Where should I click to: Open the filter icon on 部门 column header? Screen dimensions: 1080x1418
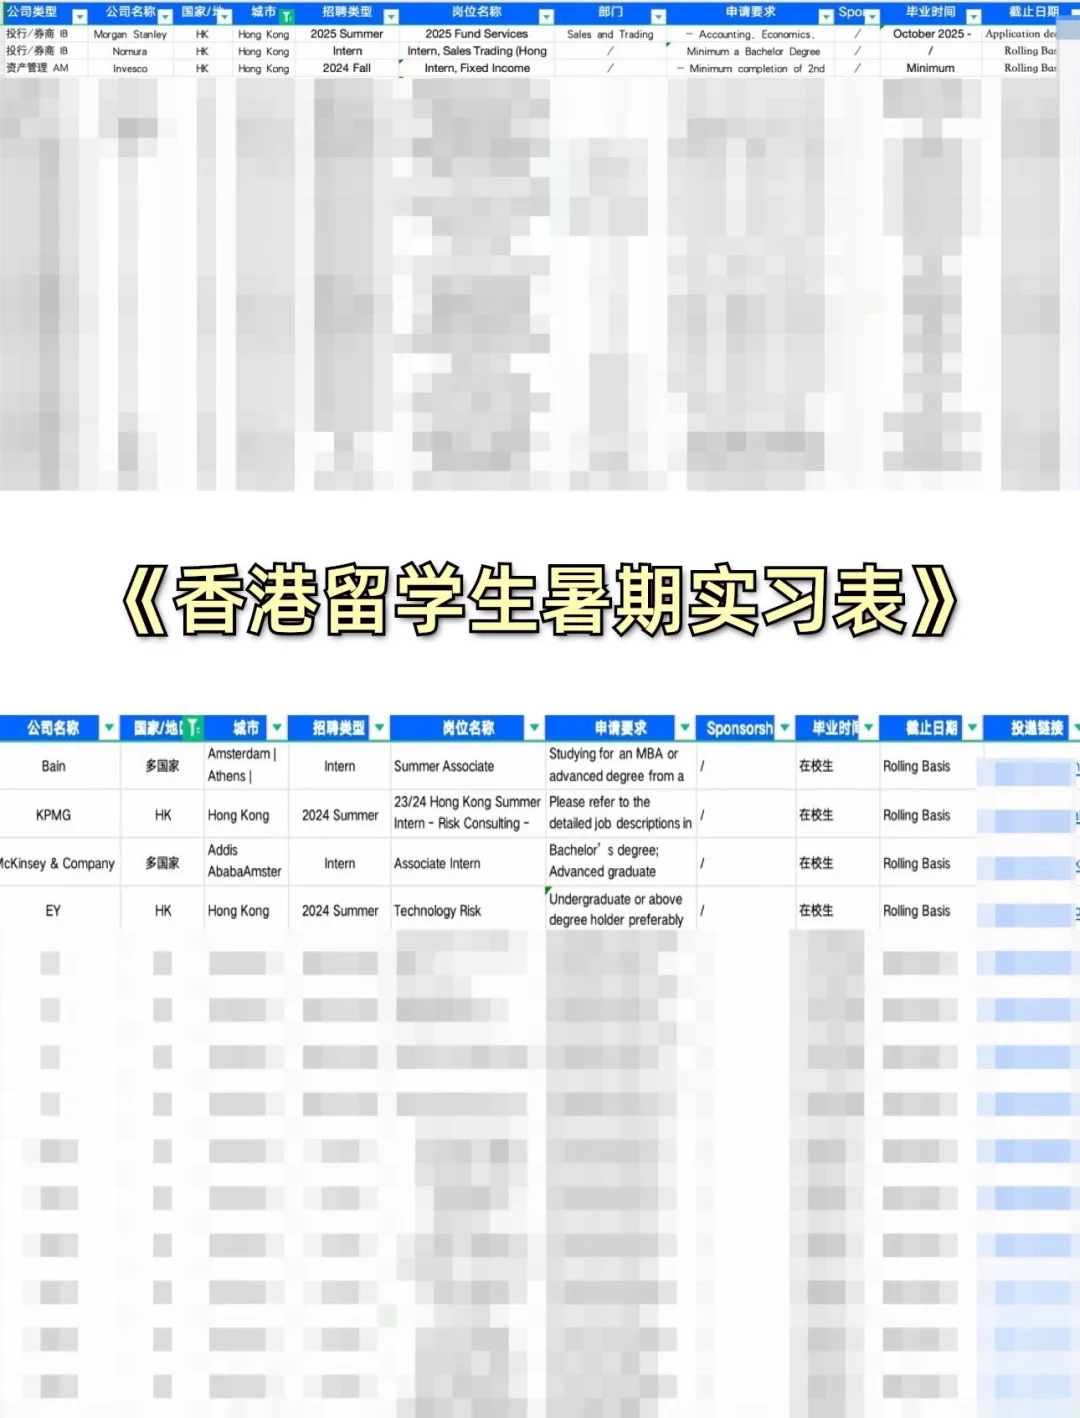(x=657, y=14)
